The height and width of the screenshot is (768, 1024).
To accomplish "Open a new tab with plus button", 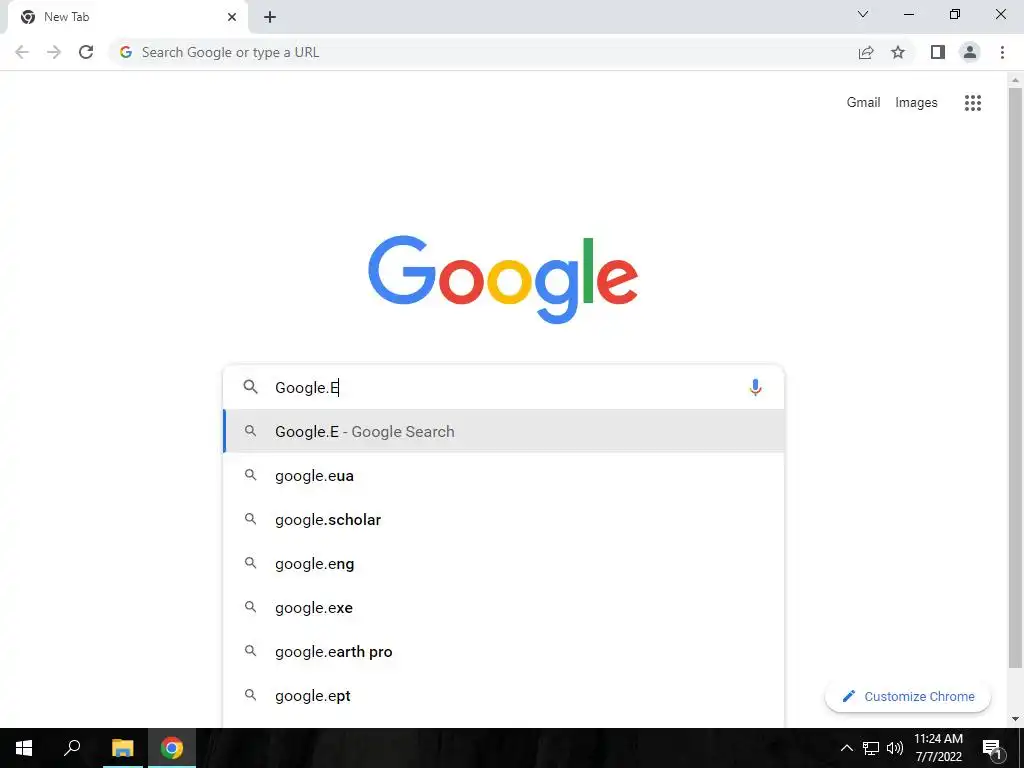I will (270, 17).
